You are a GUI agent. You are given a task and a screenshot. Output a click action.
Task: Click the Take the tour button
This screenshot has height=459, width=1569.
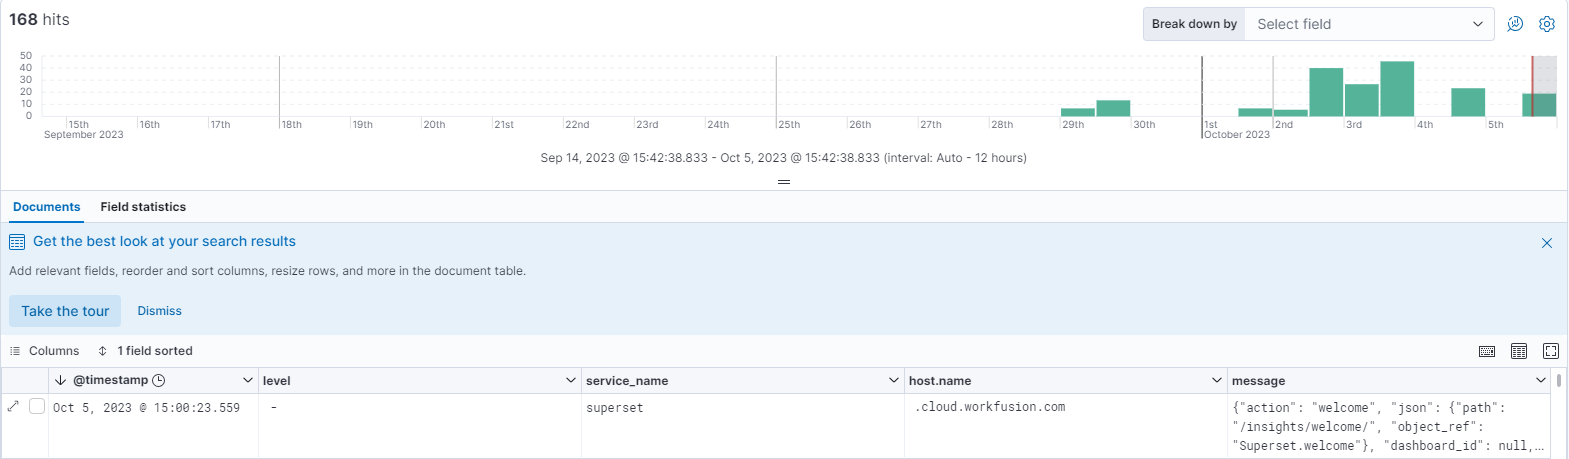coord(65,311)
